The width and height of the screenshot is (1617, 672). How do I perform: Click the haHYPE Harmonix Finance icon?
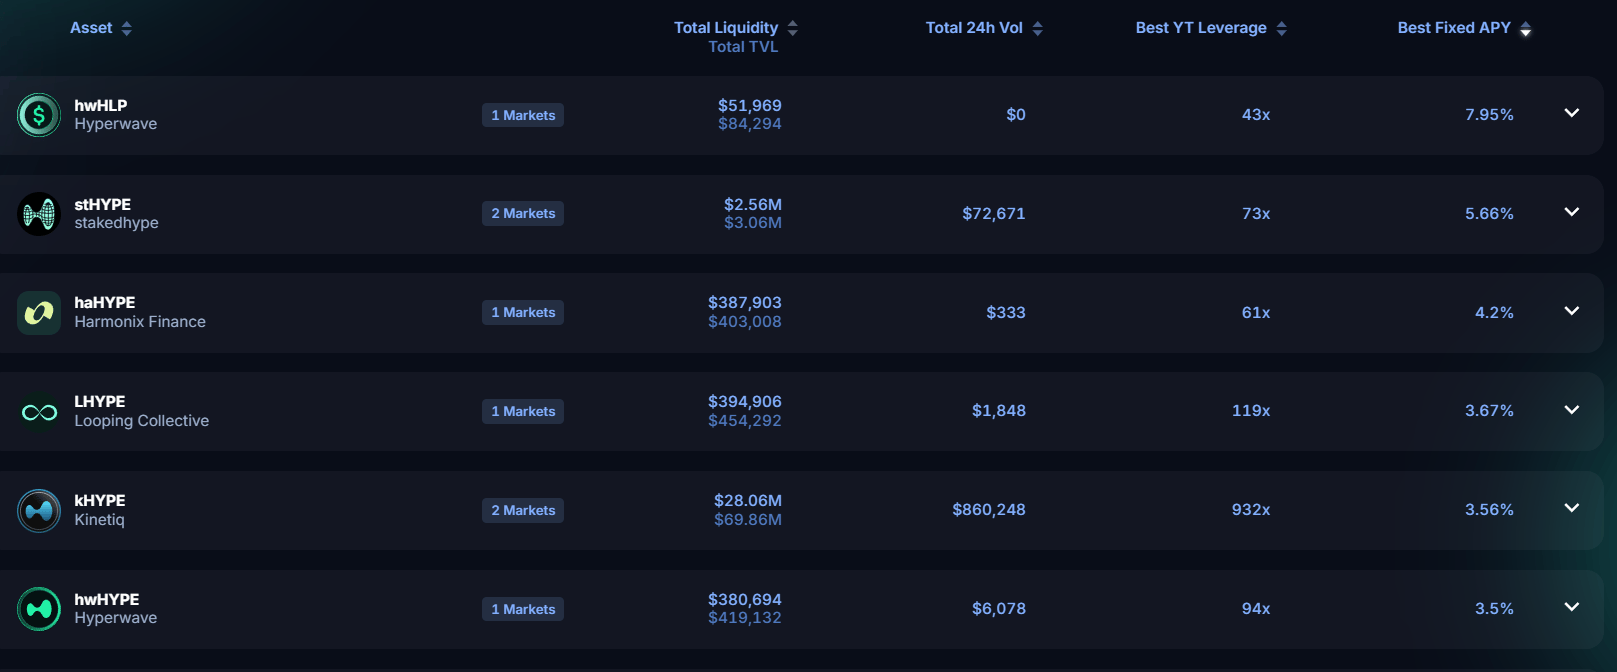(x=39, y=313)
